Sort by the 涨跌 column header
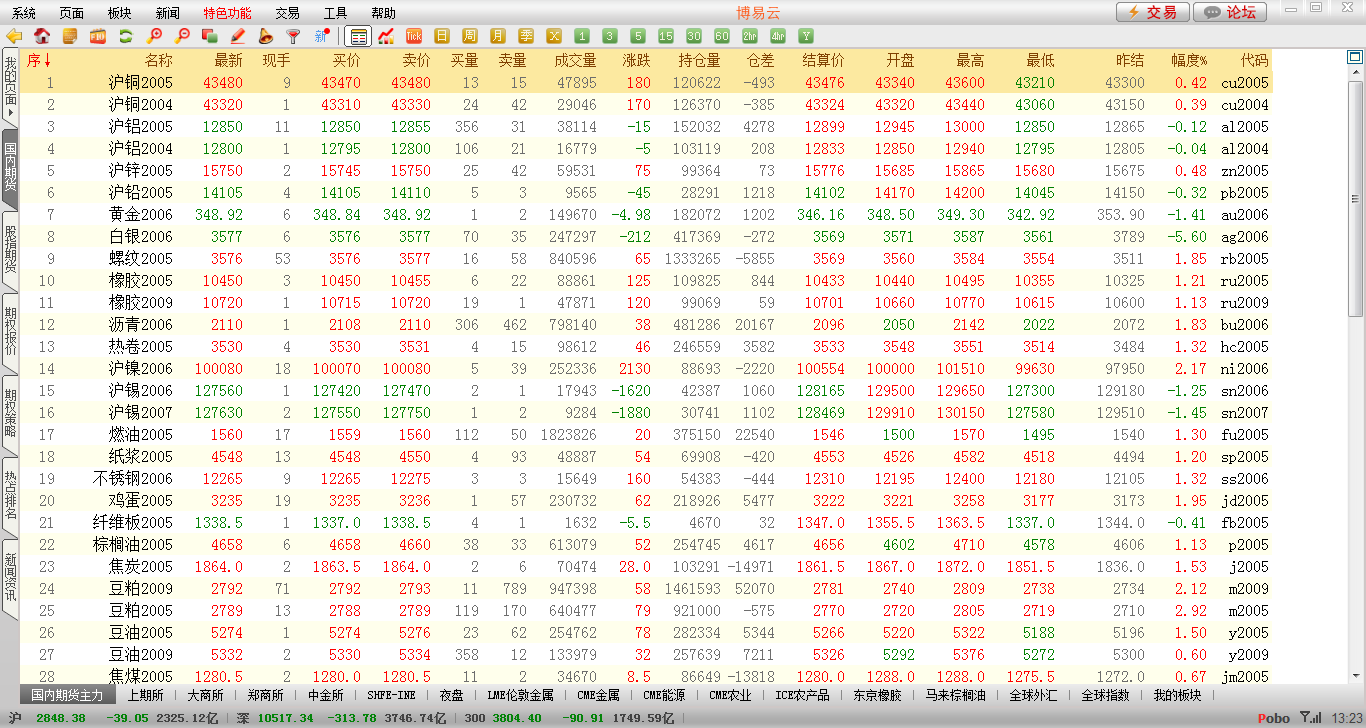This screenshot has height=728, width=1366. coord(636,61)
